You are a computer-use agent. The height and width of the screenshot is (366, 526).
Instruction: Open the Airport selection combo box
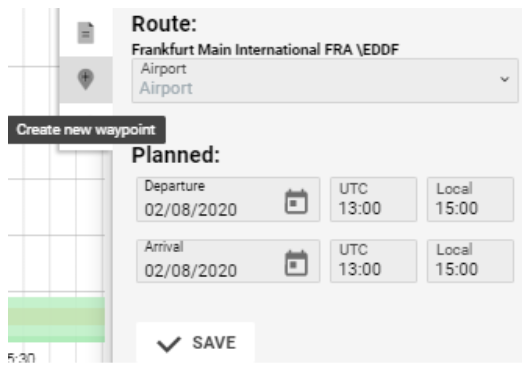[x=325, y=81]
